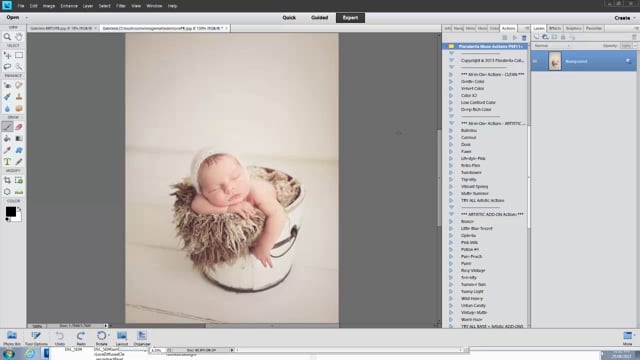Image resolution: width=640 pixels, height=360 pixels.
Task: Click the foreground black color swatch
Action: point(11,211)
